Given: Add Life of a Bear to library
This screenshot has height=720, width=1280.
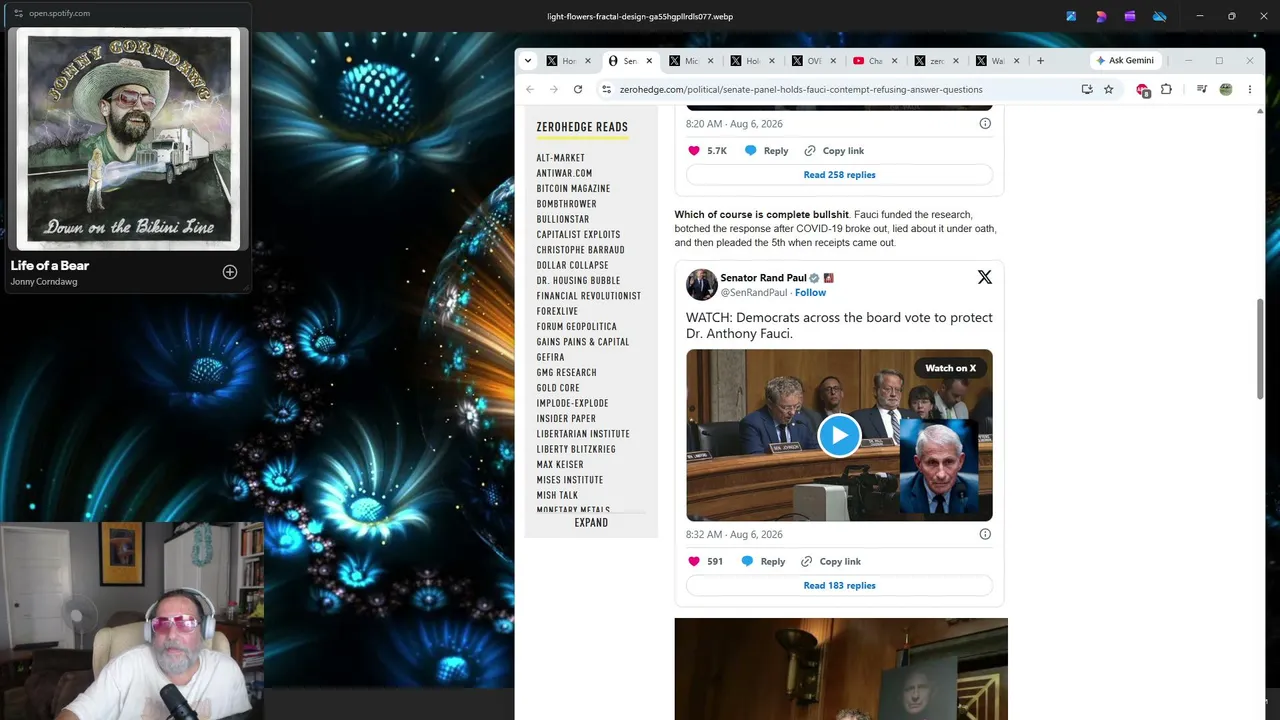Looking at the screenshot, I should tap(230, 272).
